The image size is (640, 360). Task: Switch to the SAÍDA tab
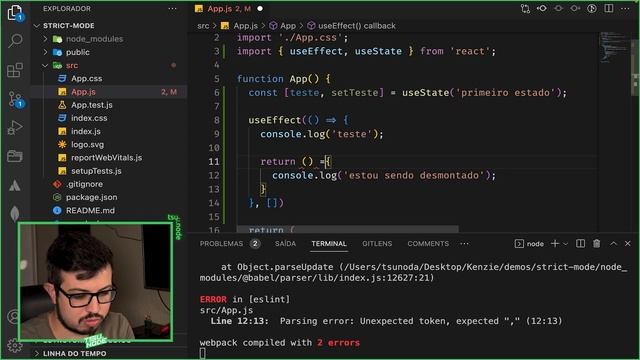tap(285, 244)
